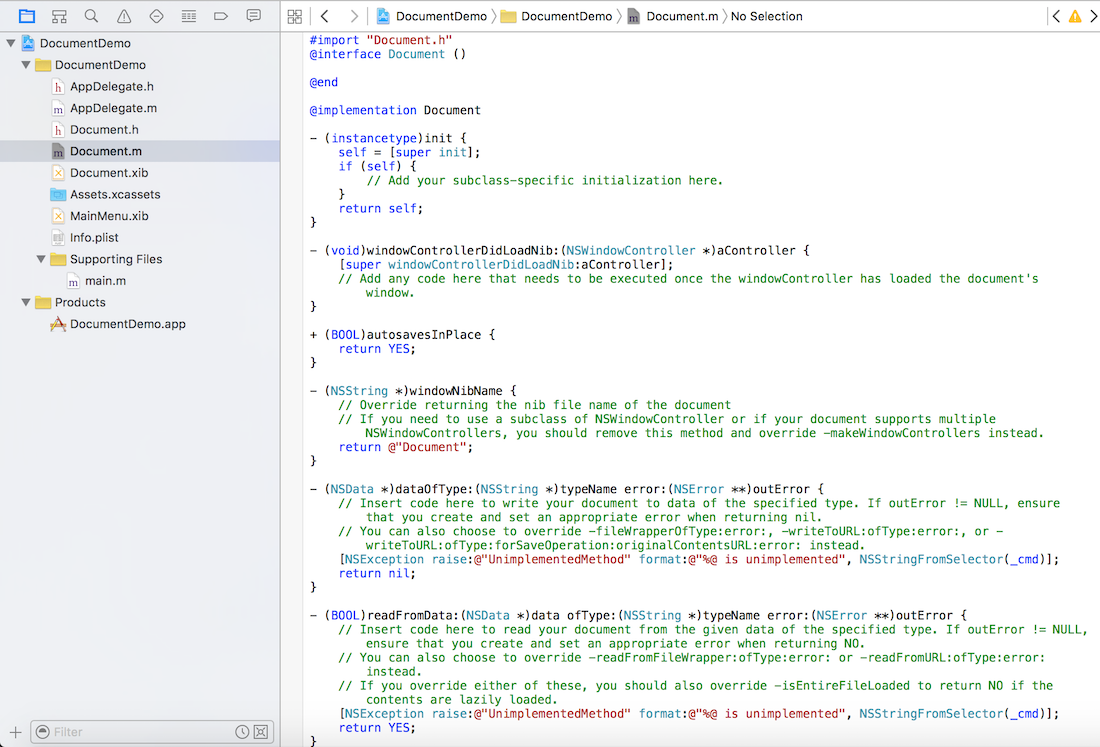Click the back navigation arrow in editor
The image size is (1100, 747).
pos(323,16)
